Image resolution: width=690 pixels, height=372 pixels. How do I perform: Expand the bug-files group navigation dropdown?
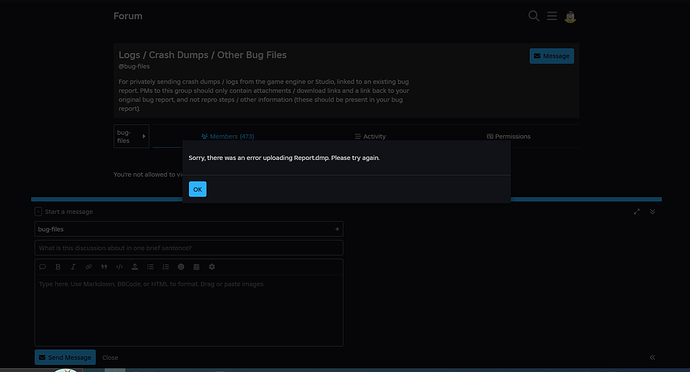[131, 136]
